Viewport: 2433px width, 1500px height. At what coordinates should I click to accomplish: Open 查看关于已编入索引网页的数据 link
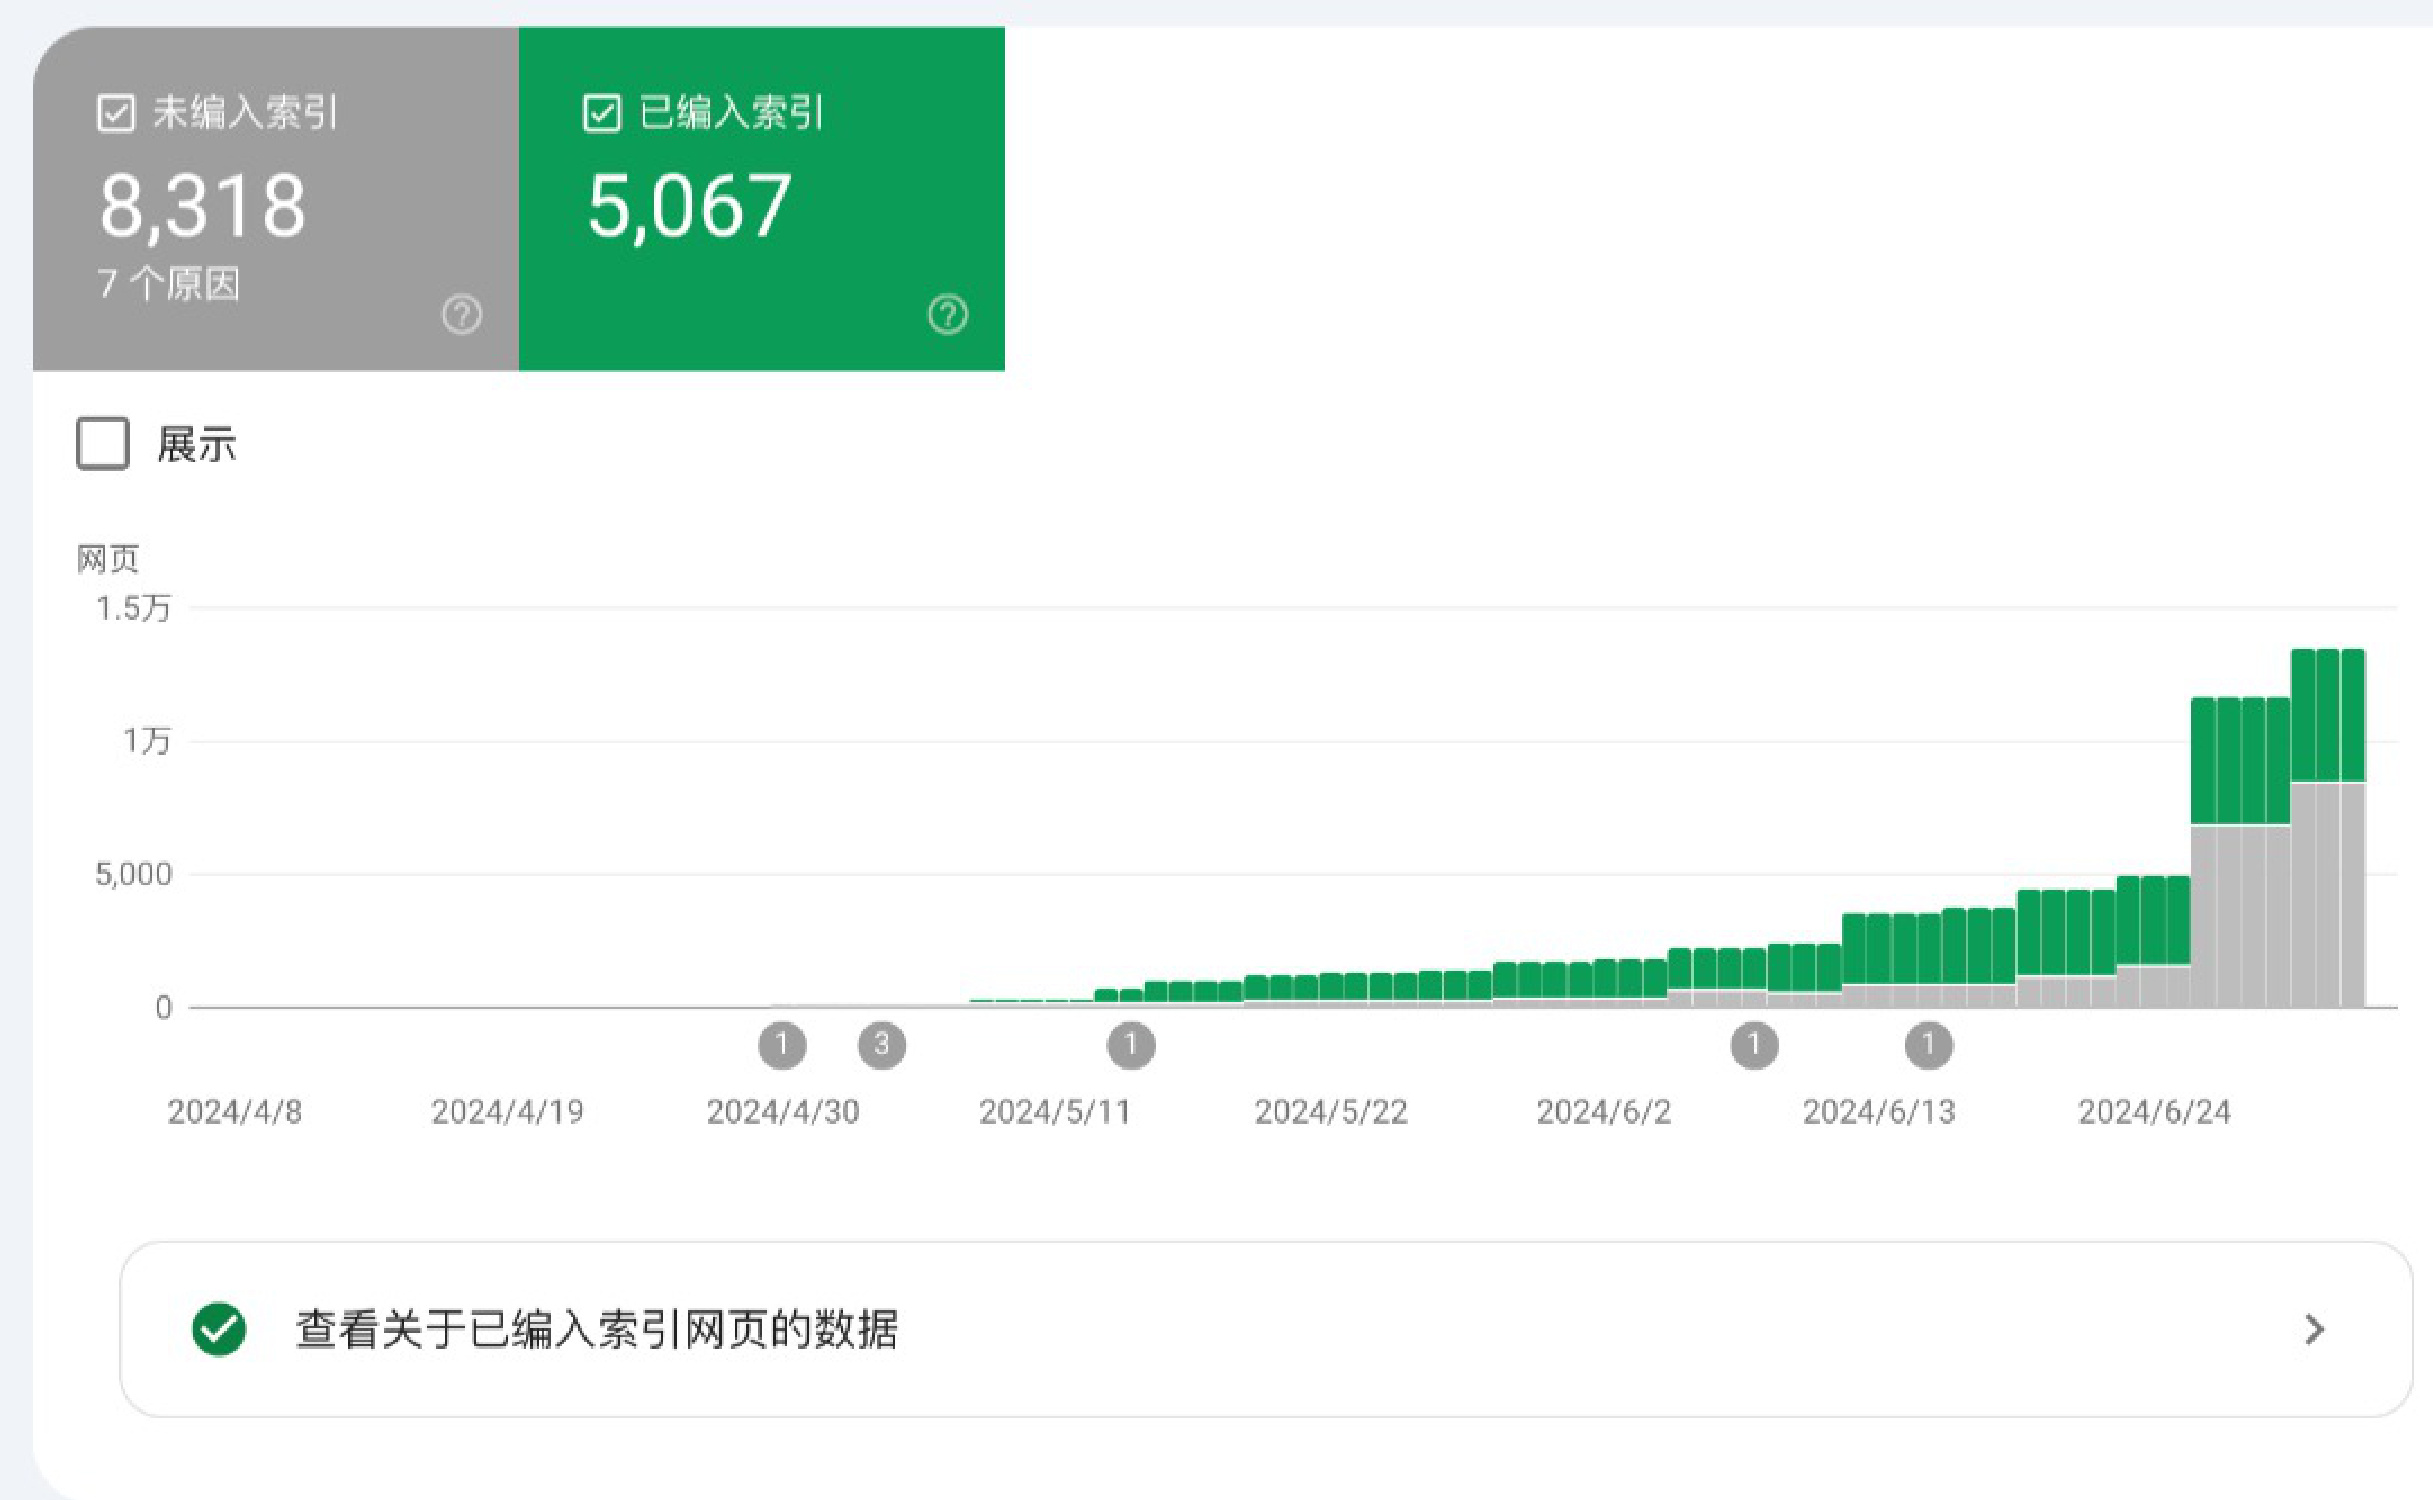pos(596,1329)
